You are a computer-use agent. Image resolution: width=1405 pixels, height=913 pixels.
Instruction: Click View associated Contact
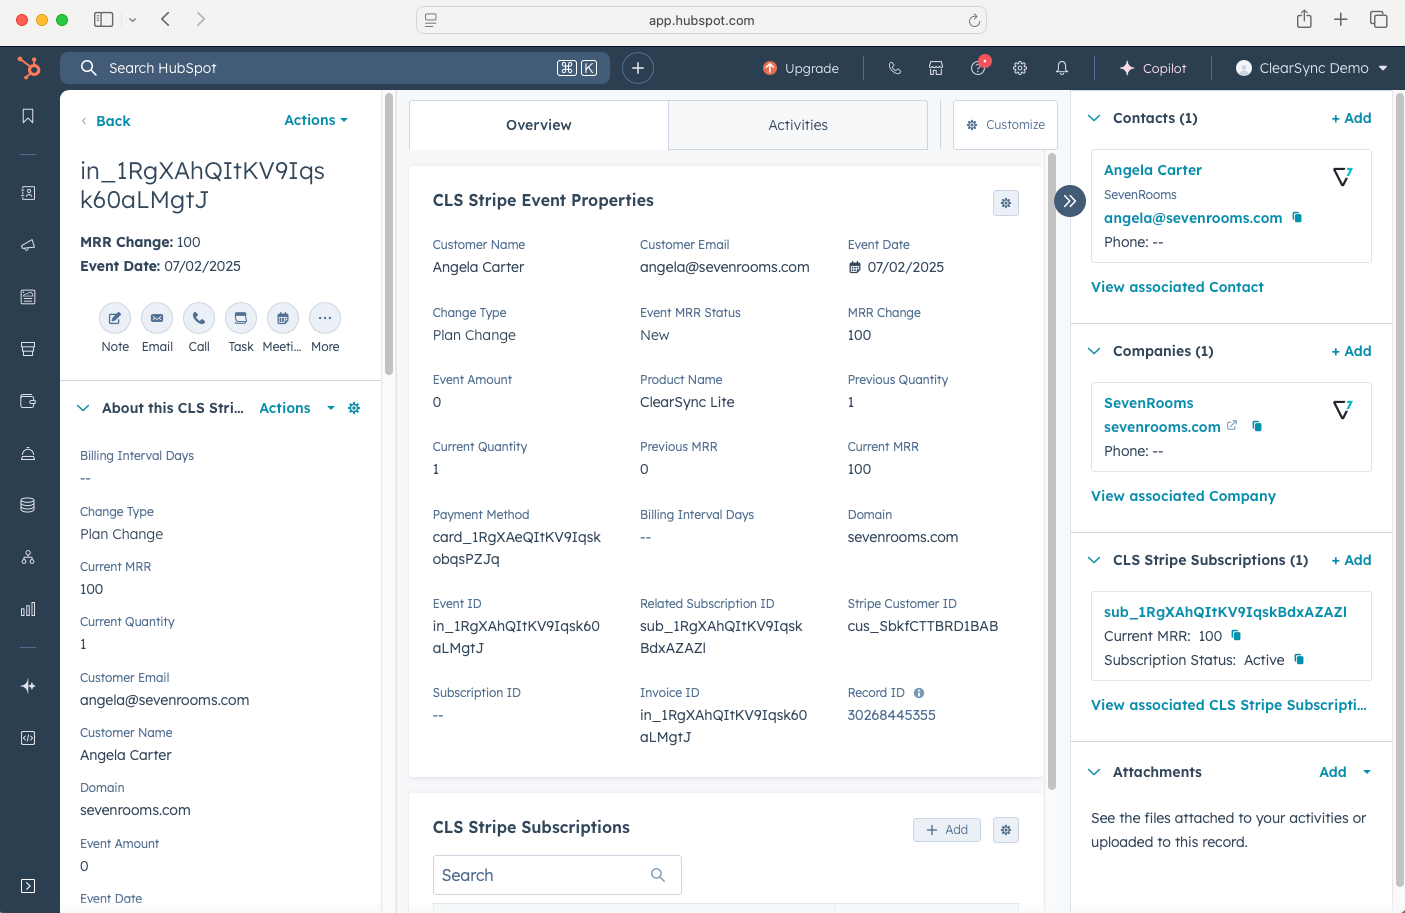tap(1177, 287)
